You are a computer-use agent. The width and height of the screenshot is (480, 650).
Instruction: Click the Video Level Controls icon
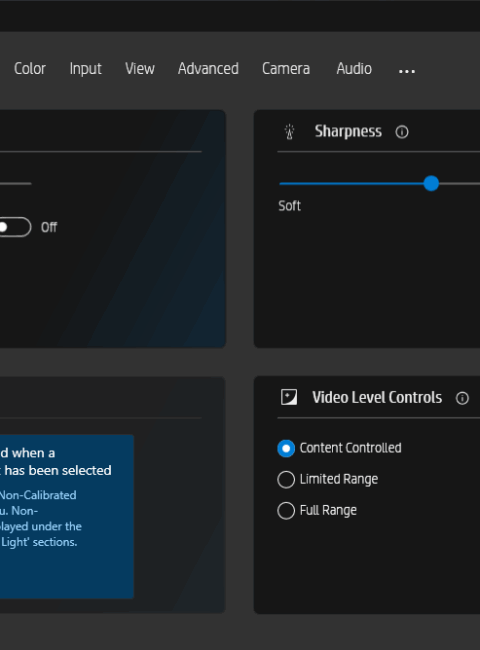pyautogui.click(x=289, y=397)
